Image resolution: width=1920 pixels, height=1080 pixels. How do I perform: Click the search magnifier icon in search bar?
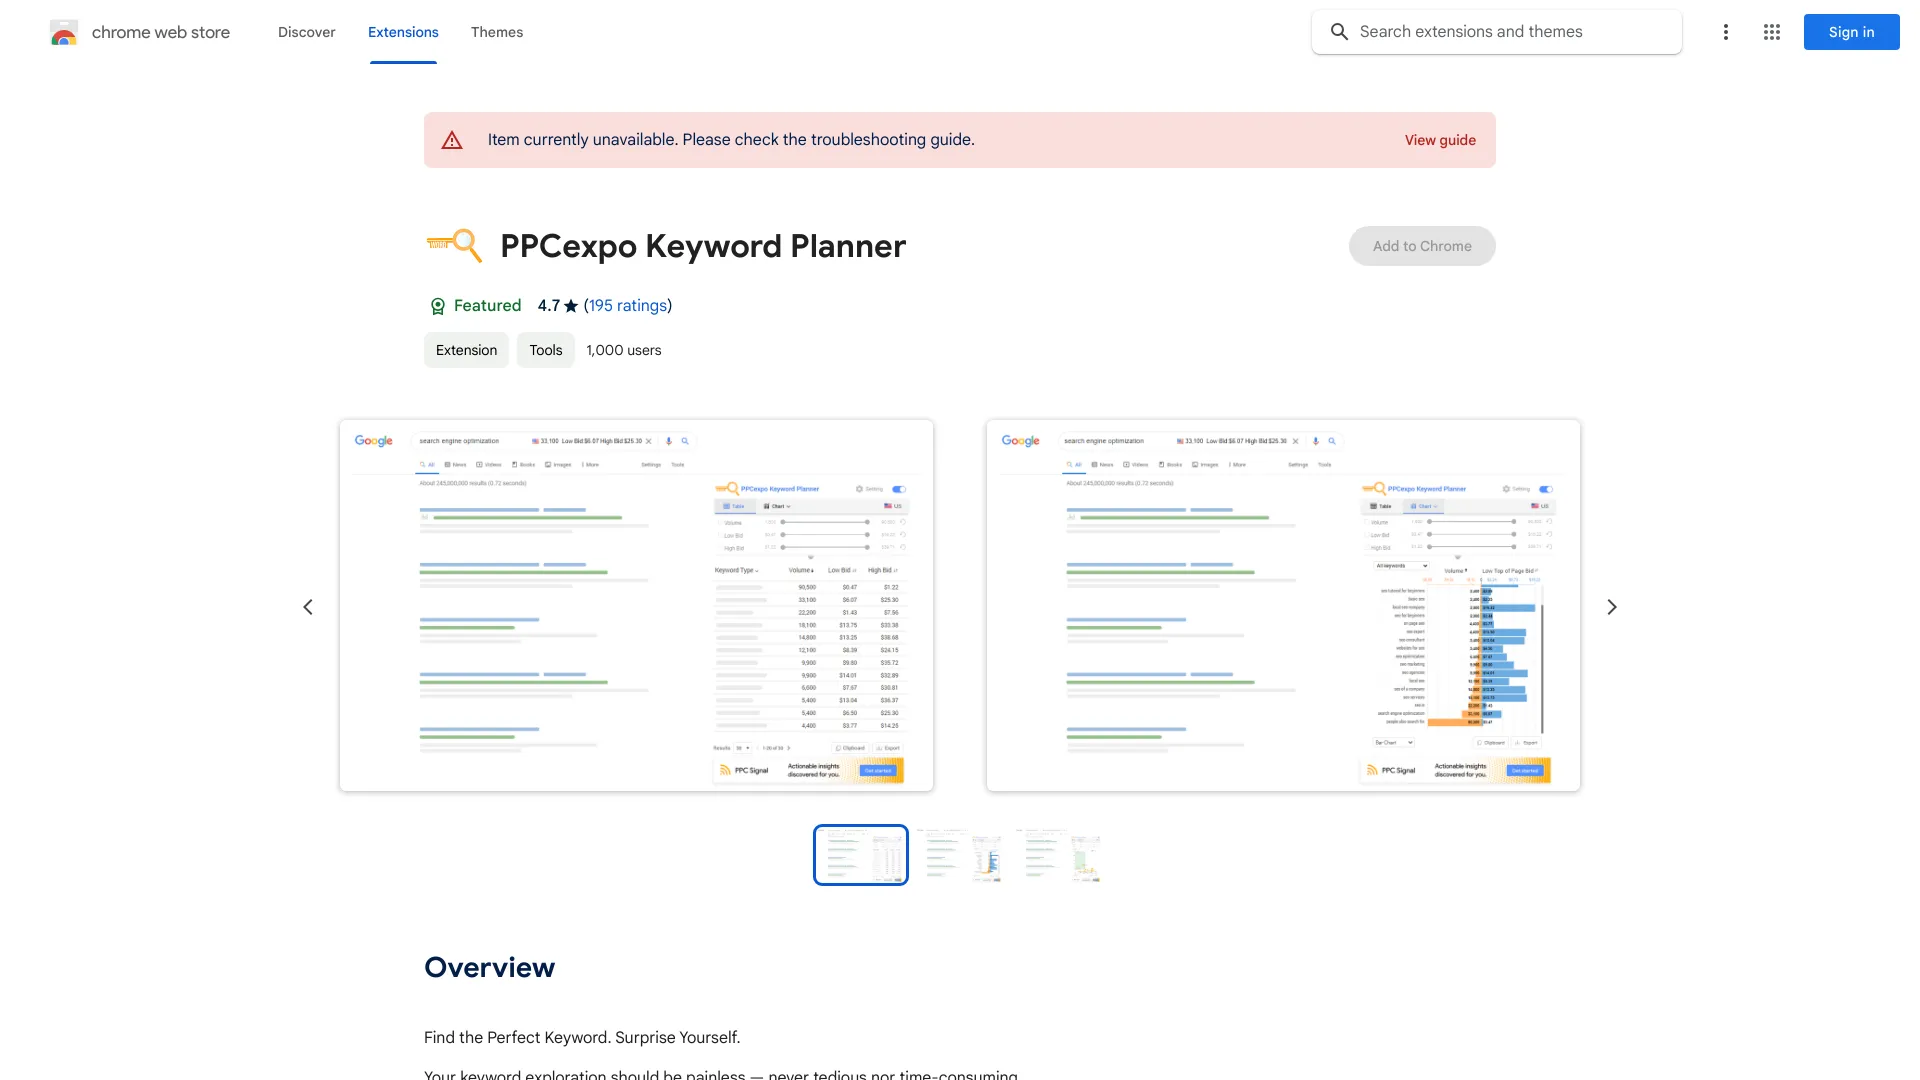pyautogui.click(x=1338, y=32)
